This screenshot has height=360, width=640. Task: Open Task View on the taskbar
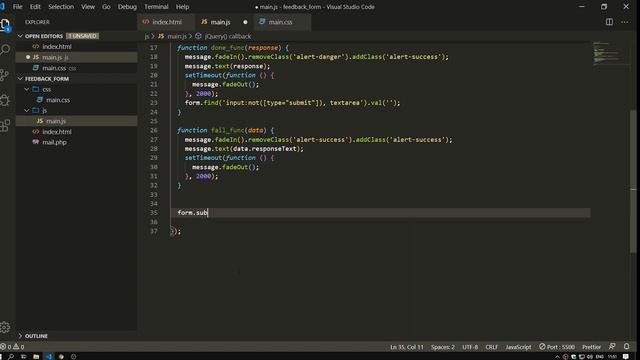coord(23,356)
